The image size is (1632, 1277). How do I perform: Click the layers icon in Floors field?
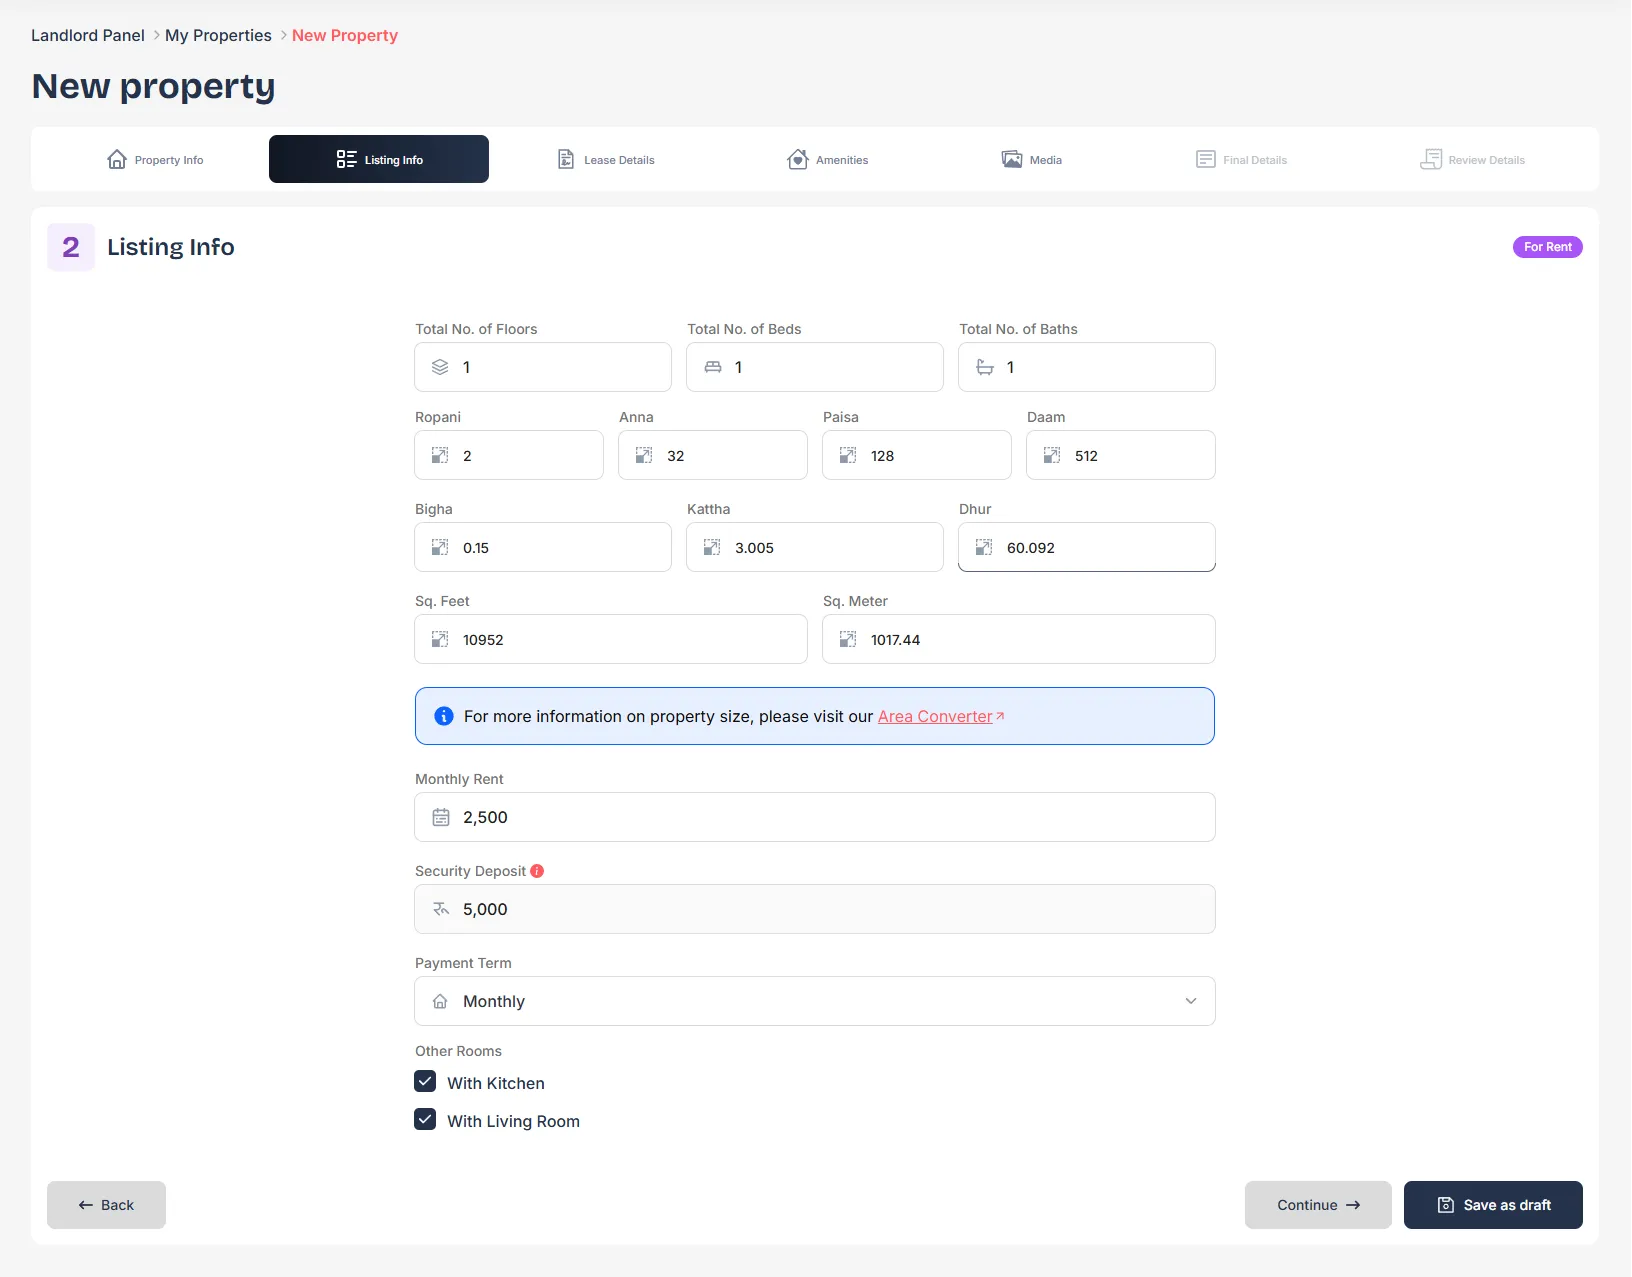[440, 367]
